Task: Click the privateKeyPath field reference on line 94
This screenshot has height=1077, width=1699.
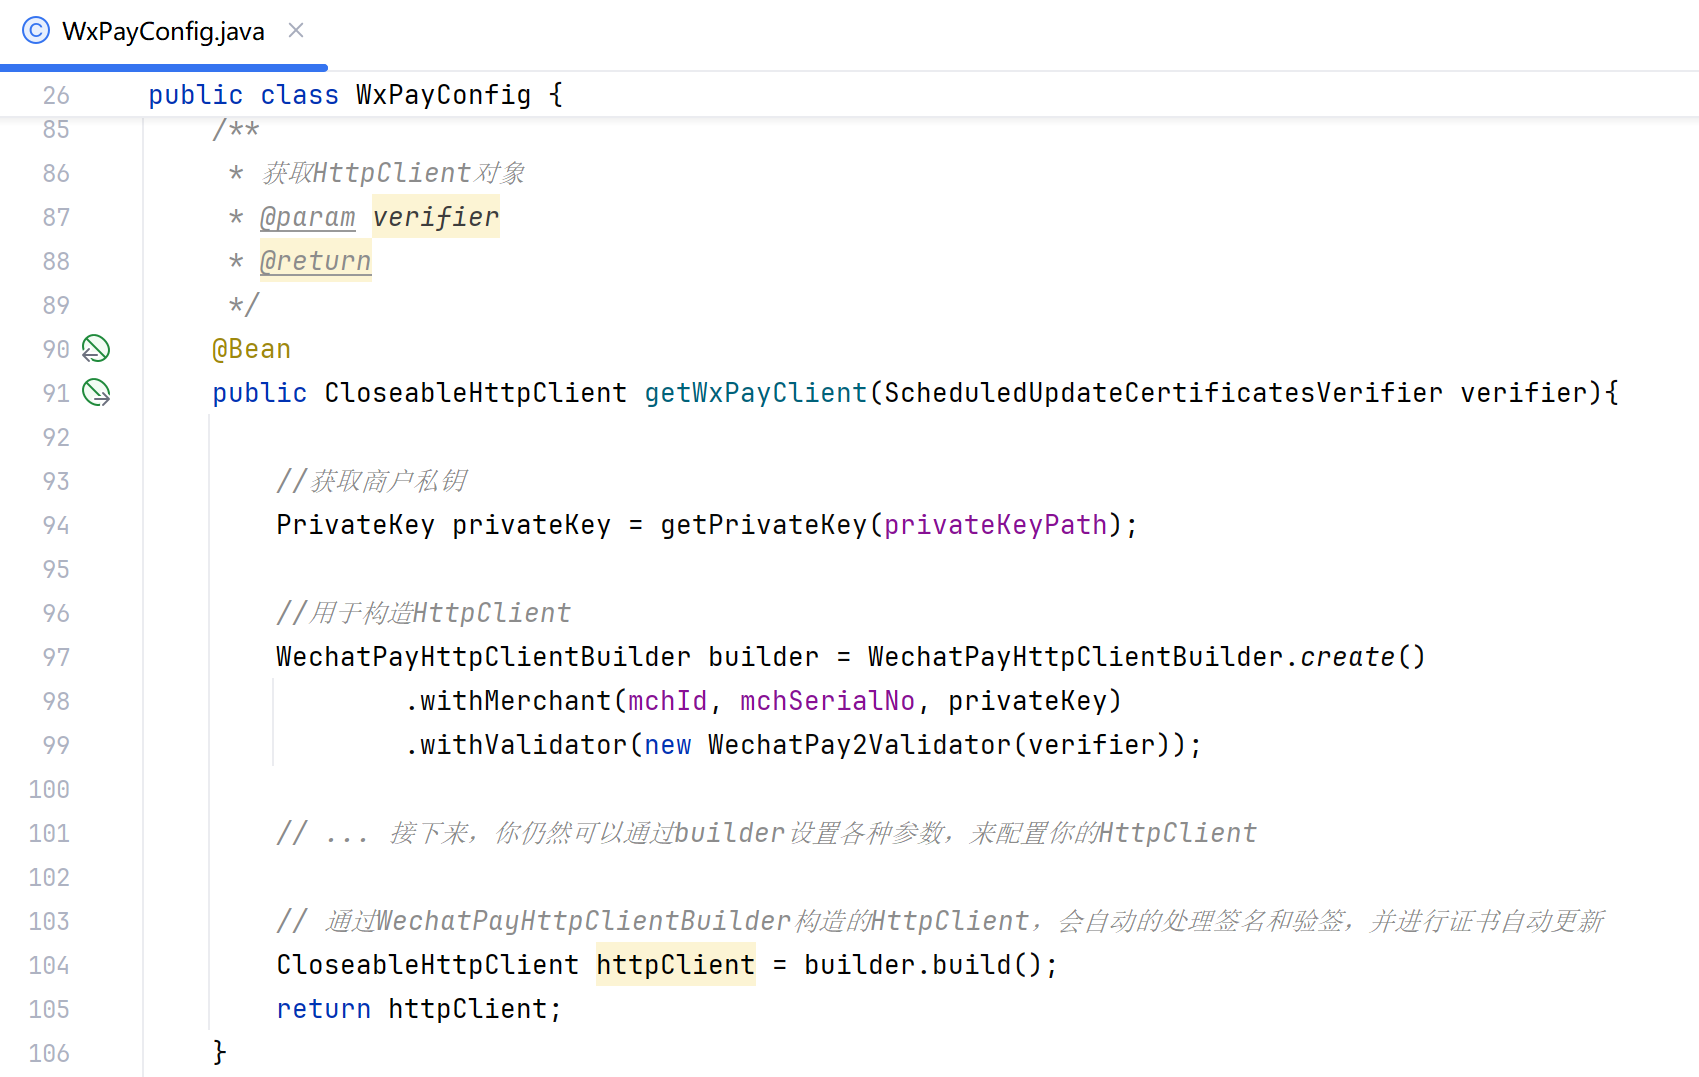Action: point(995,524)
